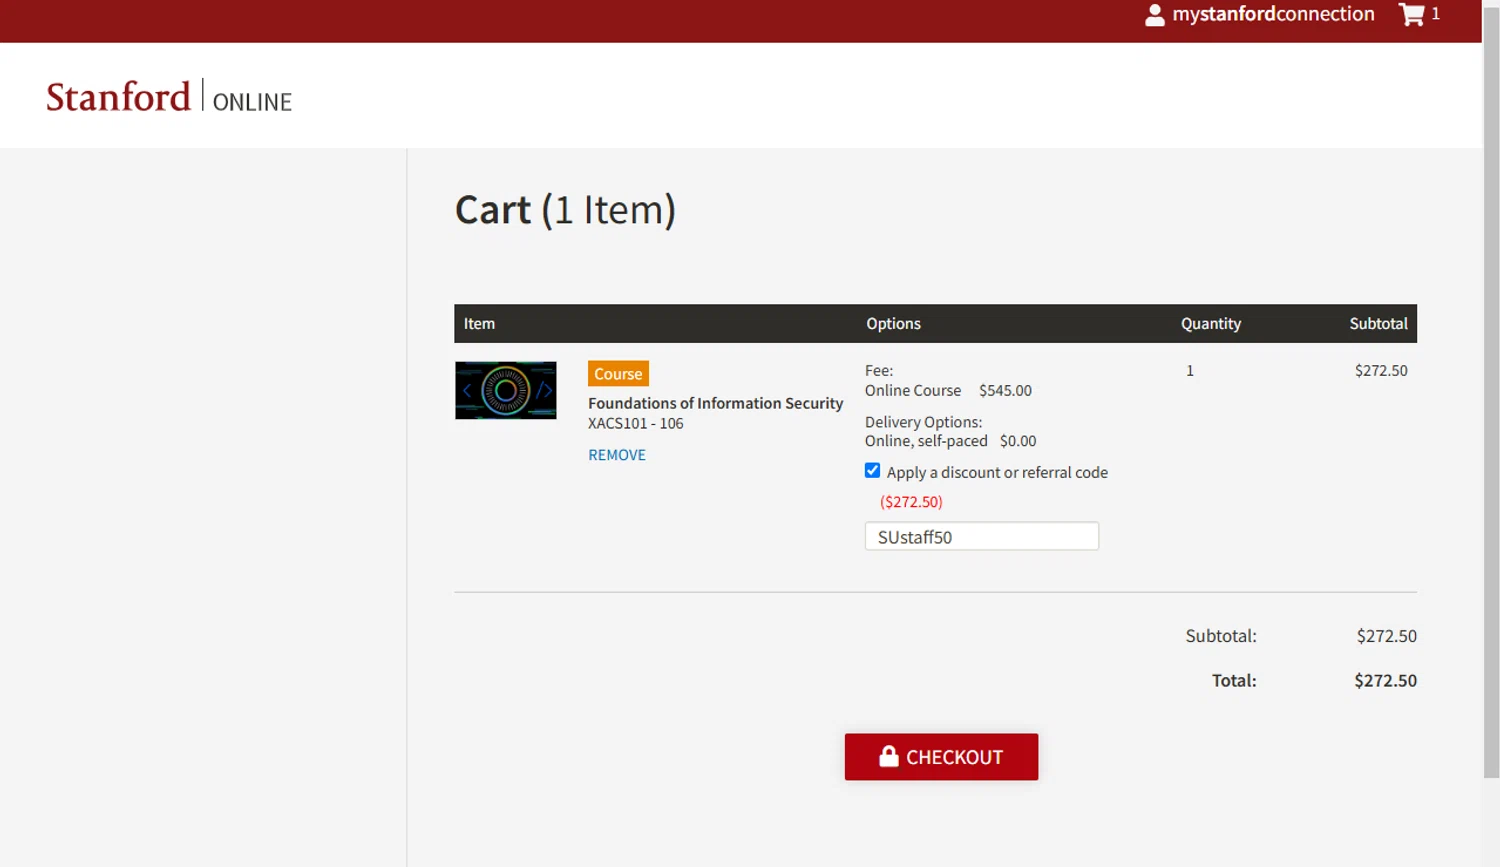This screenshot has width=1500, height=867.
Task: Go to the Stanford Online home logo
Action: (169, 97)
